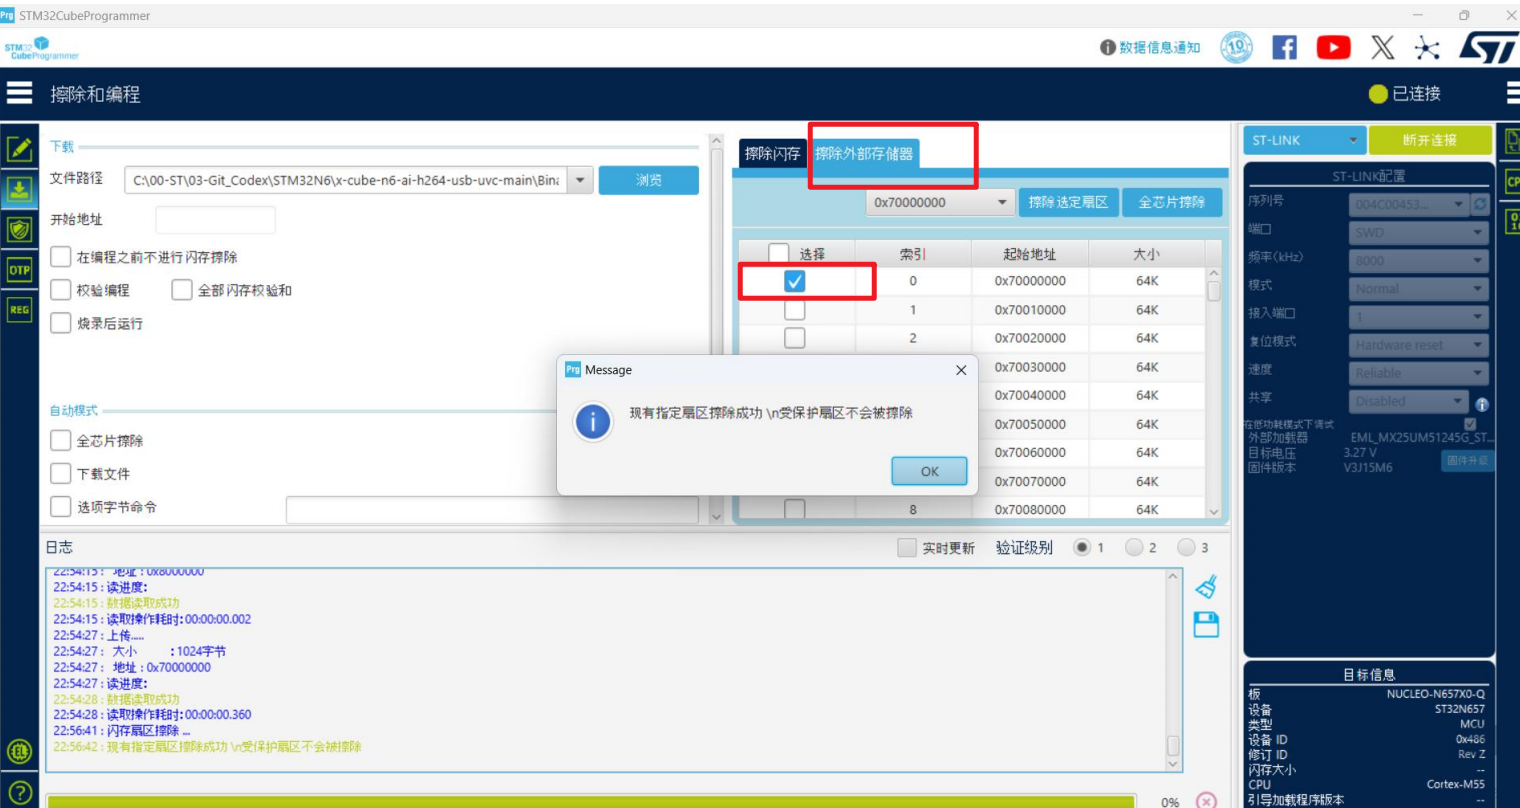Click the 10-year anniversary badge icon
The image size is (1520, 808).
[1237, 47]
